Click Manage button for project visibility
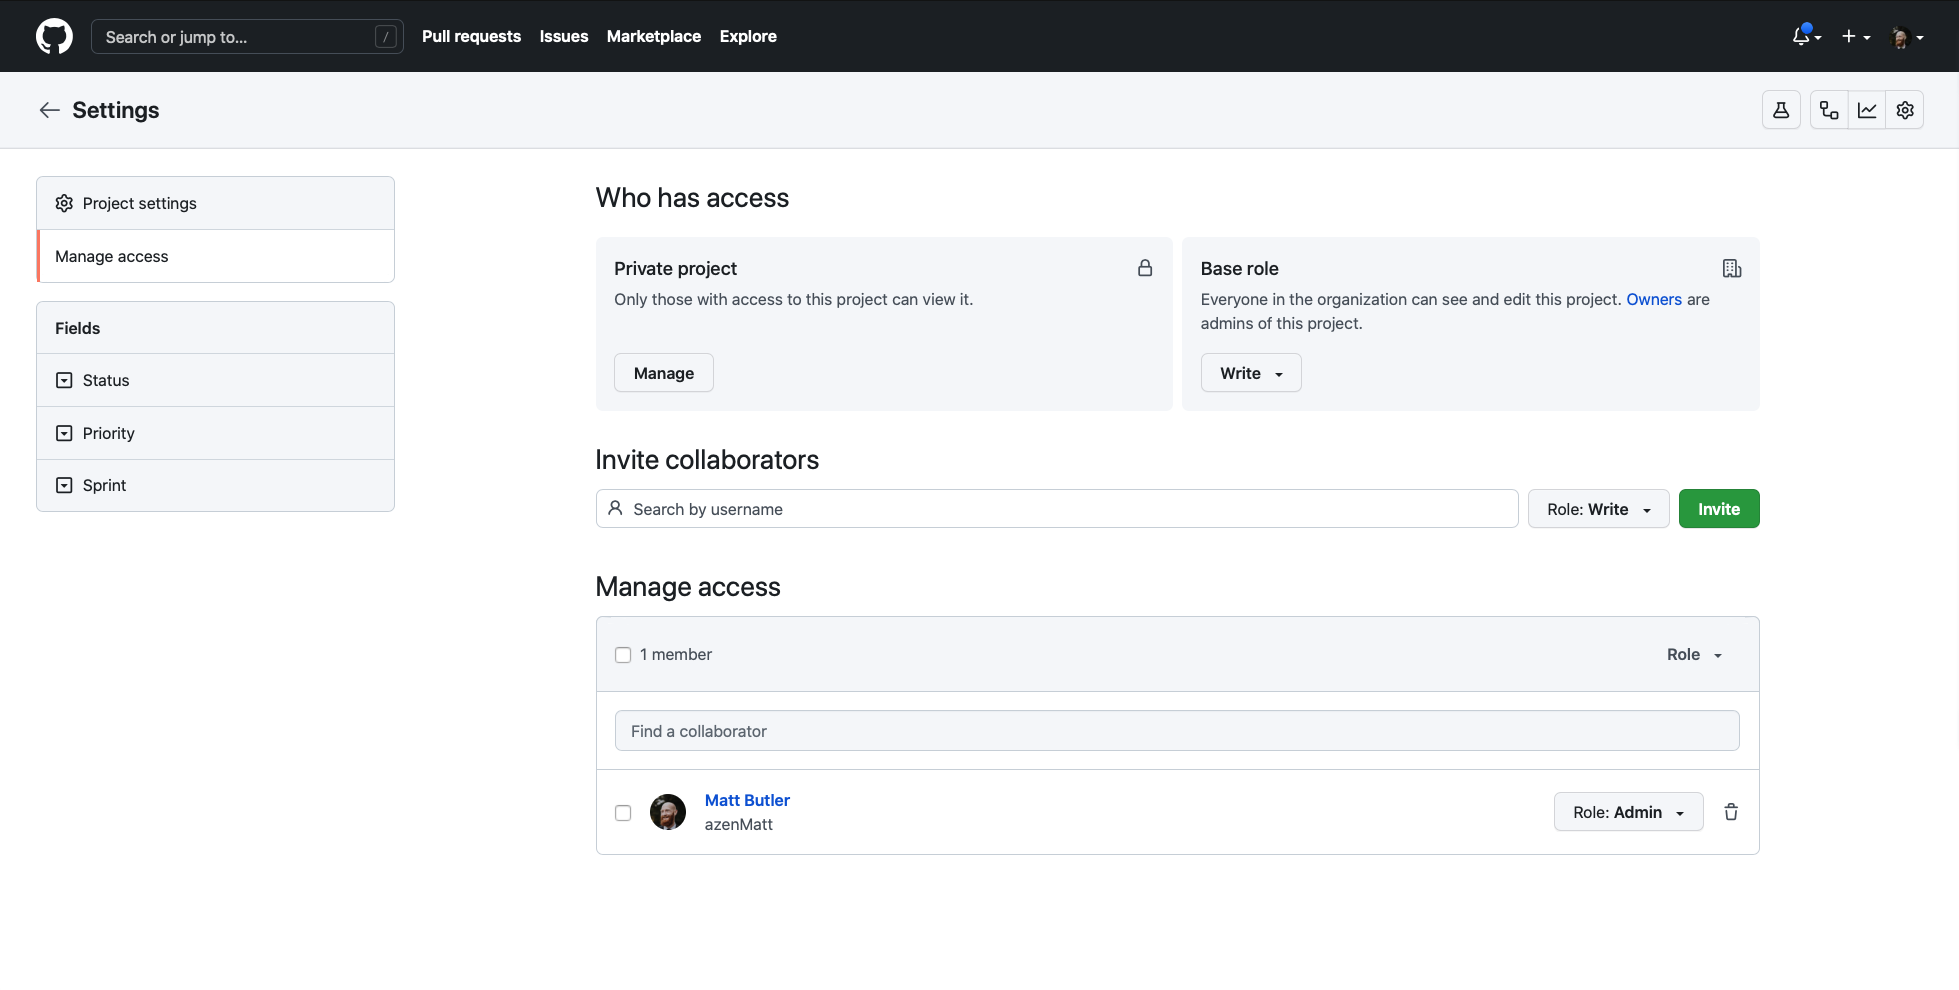The image size is (1959, 990). [664, 373]
